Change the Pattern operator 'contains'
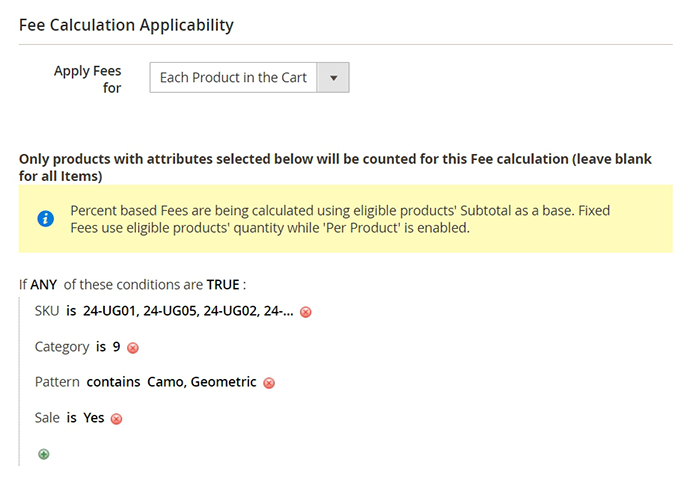 point(114,382)
